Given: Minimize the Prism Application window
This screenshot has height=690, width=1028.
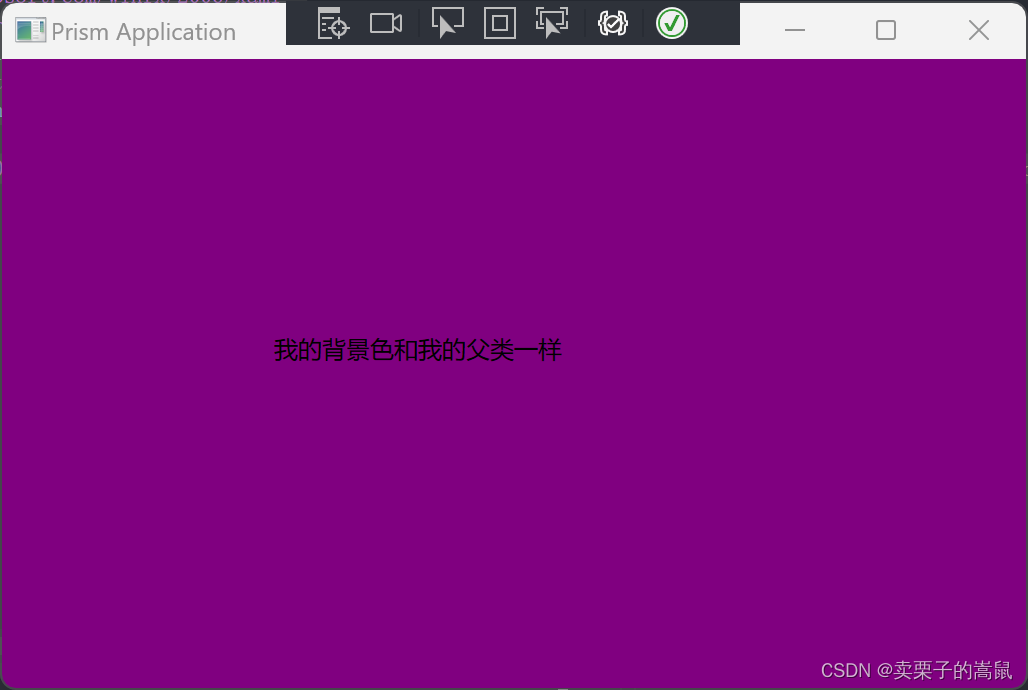Looking at the screenshot, I should click(x=795, y=30).
